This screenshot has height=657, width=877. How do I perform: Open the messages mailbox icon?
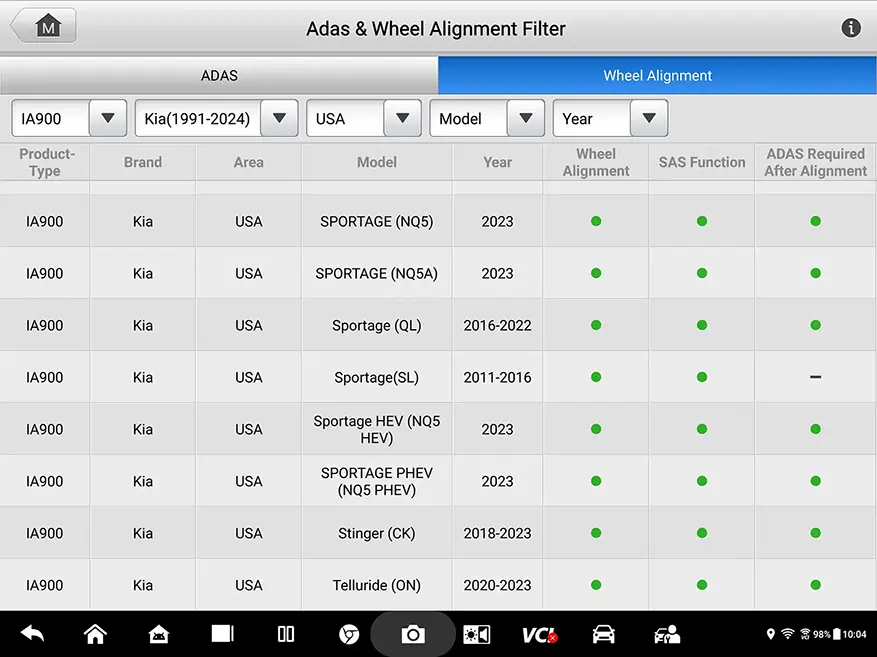click(158, 634)
